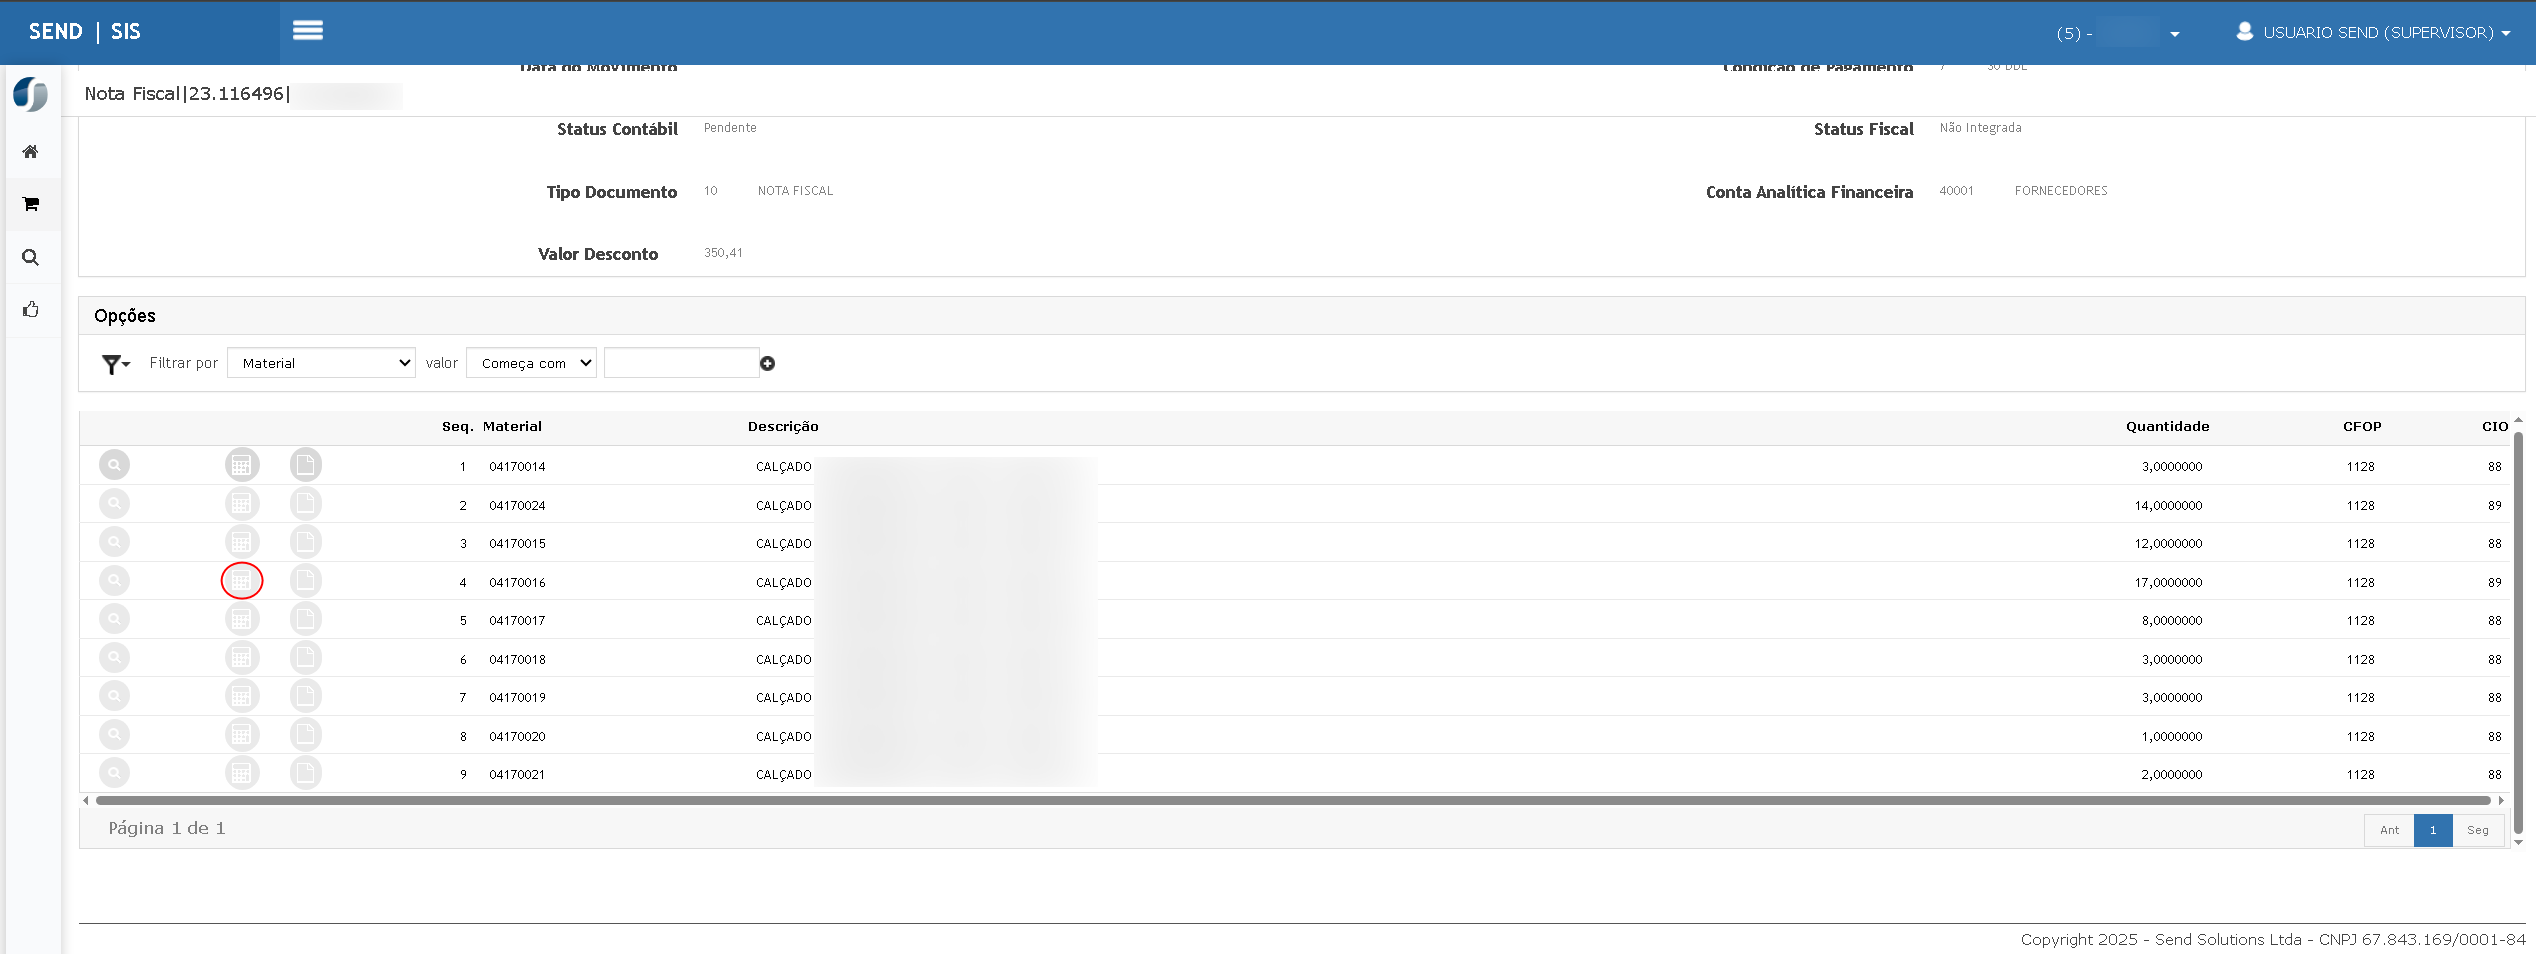Go to the Seg next page button

2477,830
